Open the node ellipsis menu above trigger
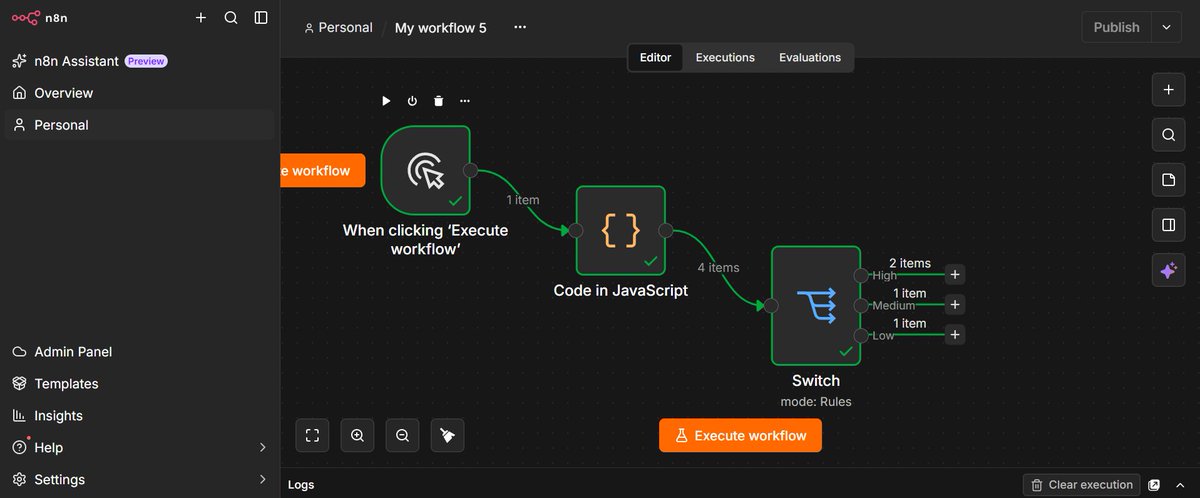This screenshot has height=498, width=1200. point(465,101)
